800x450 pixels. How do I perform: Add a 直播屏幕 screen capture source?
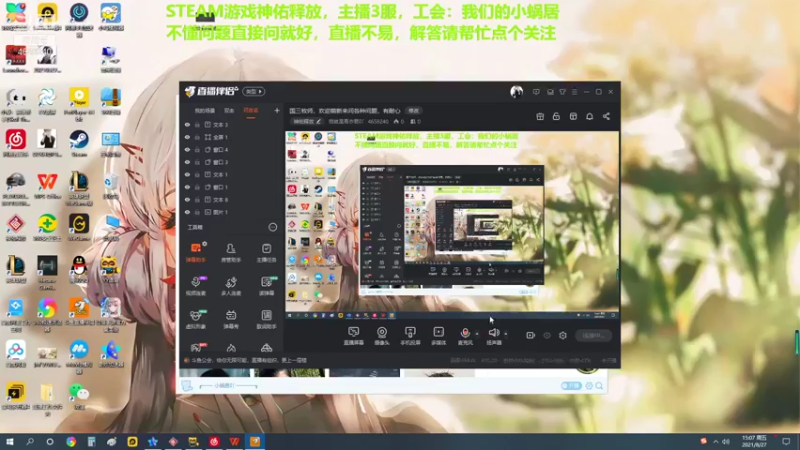pyautogui.click(x=354, y=336)
